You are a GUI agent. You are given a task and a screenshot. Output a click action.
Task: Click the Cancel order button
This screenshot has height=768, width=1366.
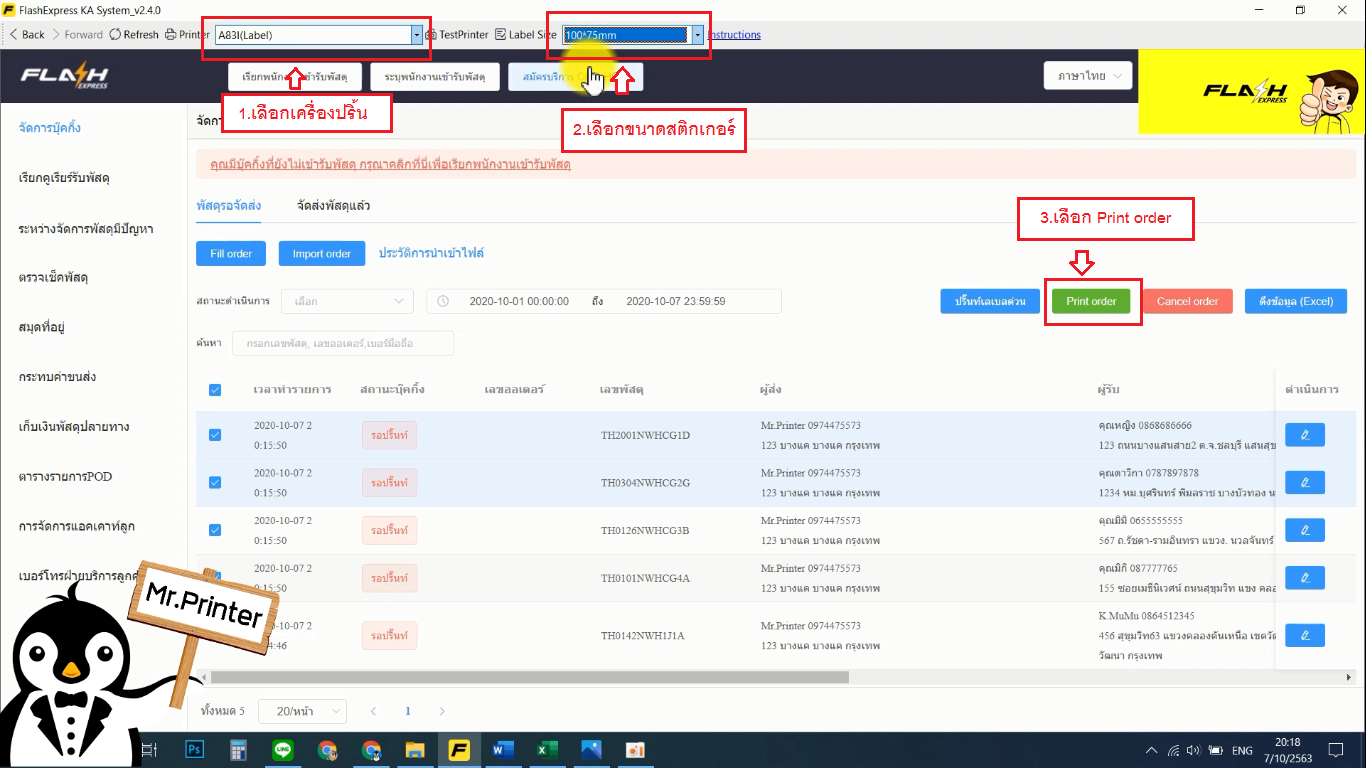[1187, 301]
